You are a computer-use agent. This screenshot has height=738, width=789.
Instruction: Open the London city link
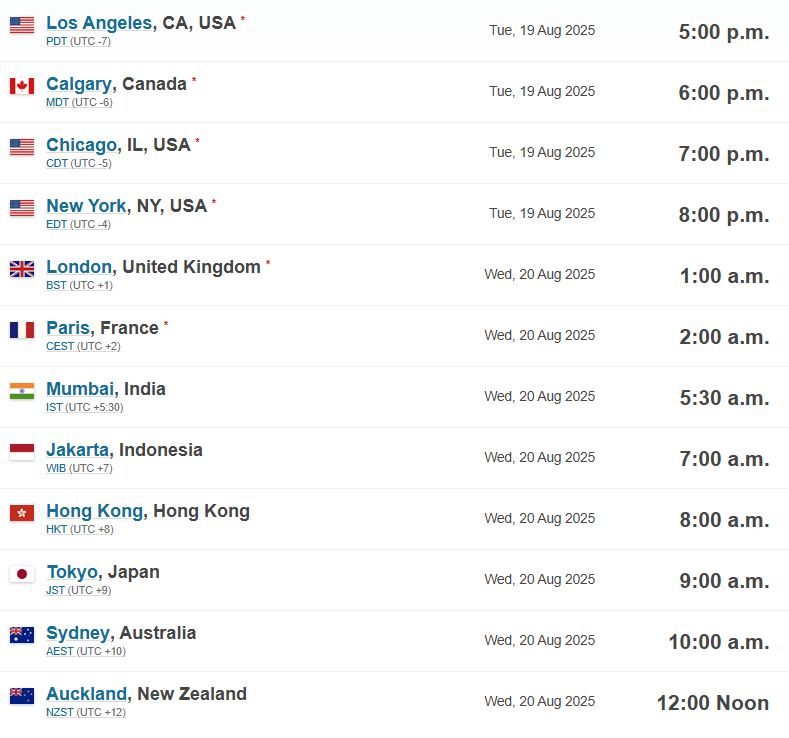click(x=79, y=267)
